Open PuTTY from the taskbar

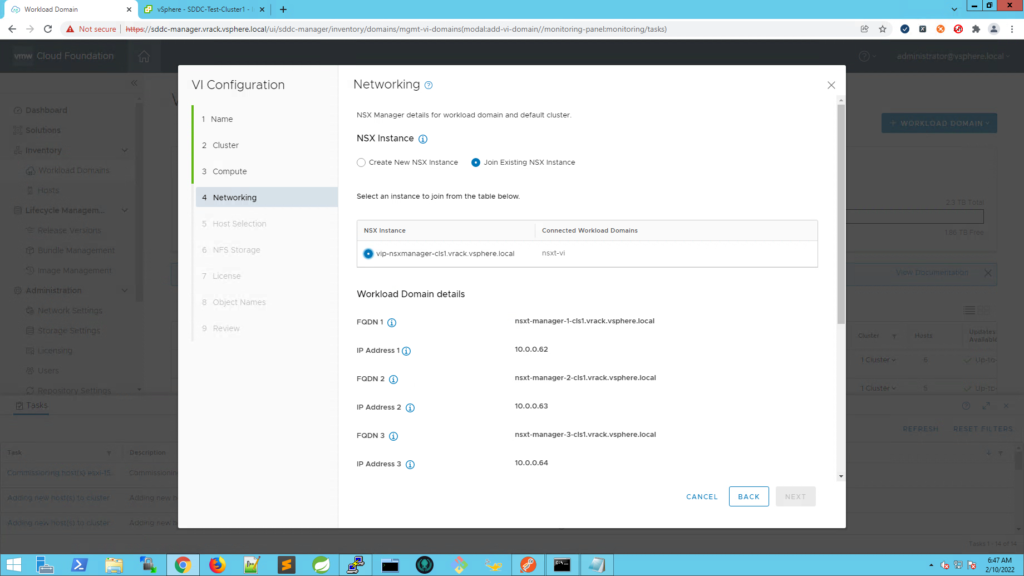355,565
